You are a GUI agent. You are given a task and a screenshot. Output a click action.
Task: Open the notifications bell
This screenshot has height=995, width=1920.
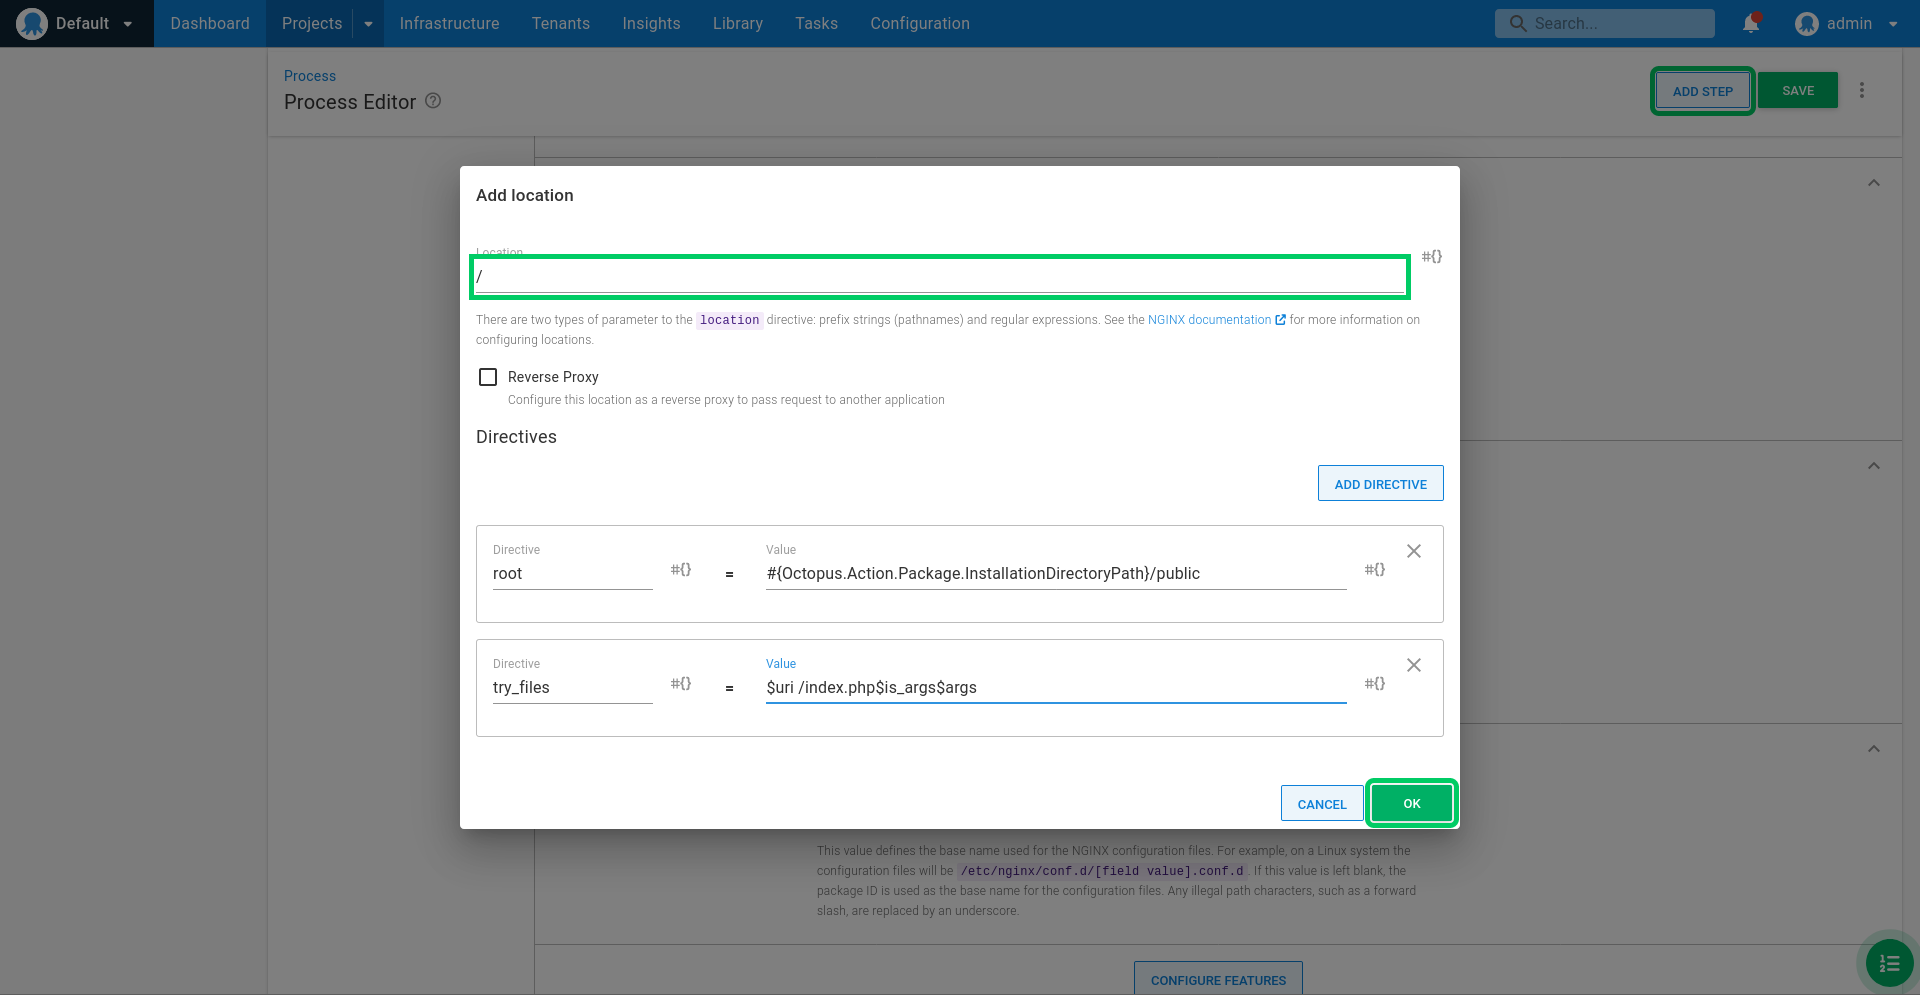coord(1751,23)
